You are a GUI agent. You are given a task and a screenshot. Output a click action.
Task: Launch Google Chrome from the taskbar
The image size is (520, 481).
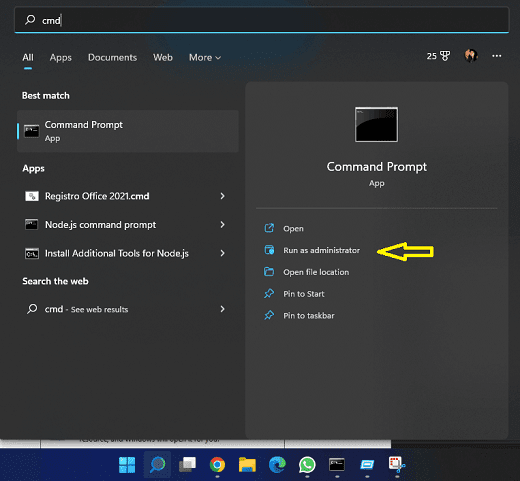217,465
